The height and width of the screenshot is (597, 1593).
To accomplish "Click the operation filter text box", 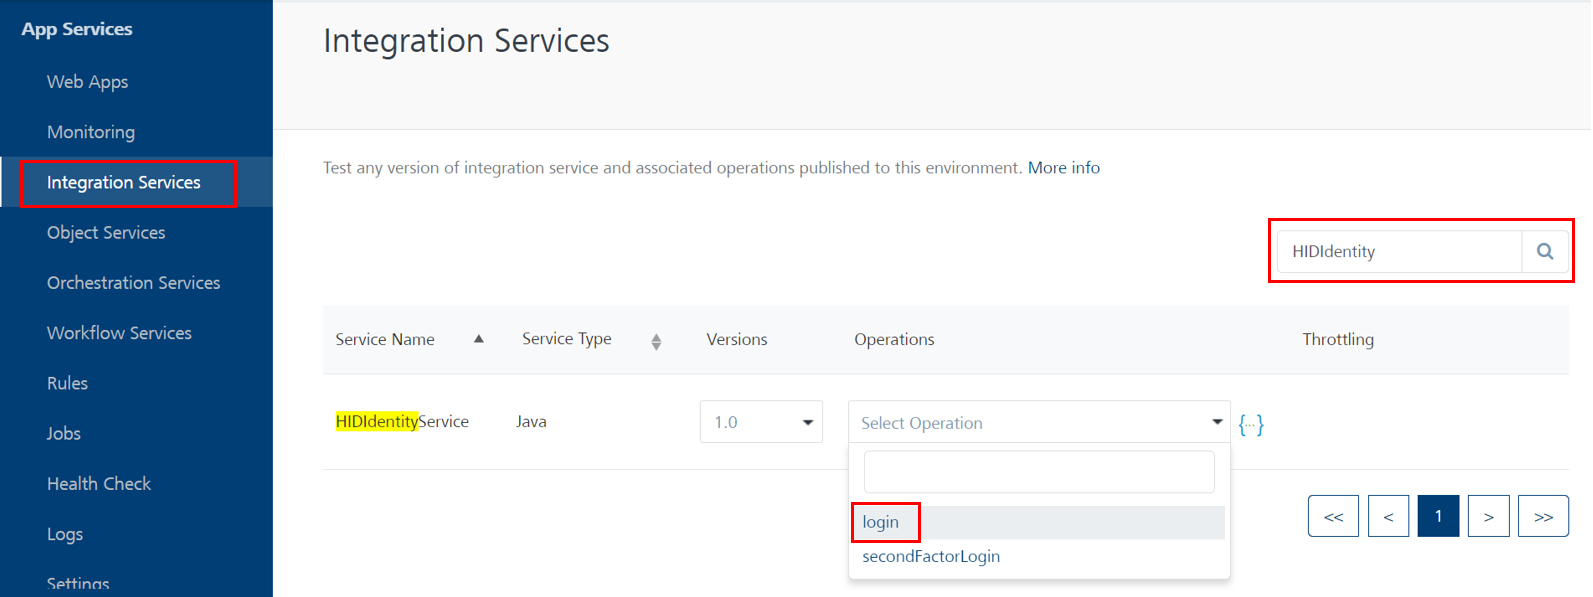I will coord(1039,472).
